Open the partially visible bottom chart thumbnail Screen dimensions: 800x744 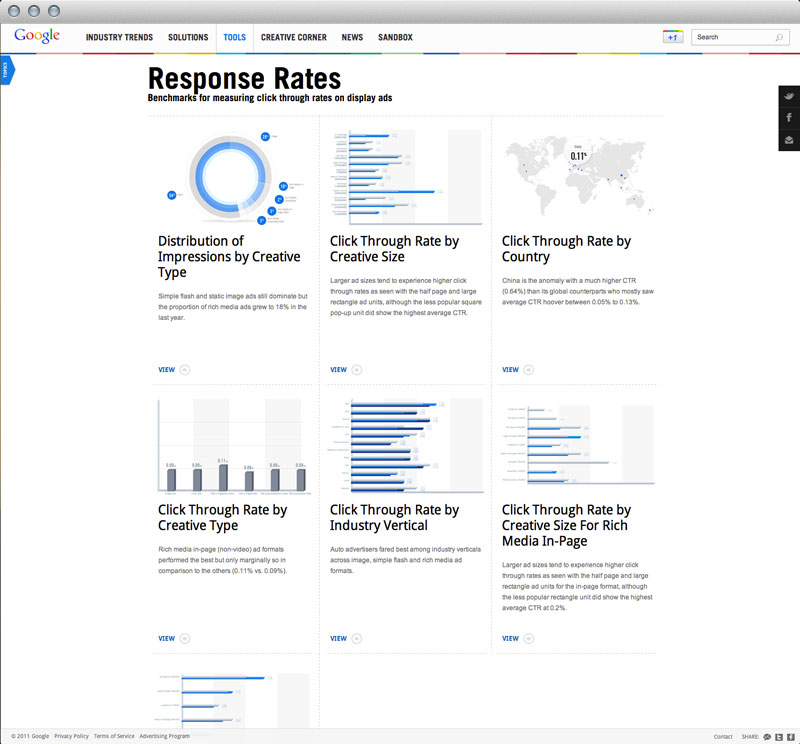[x=233, y=700]
